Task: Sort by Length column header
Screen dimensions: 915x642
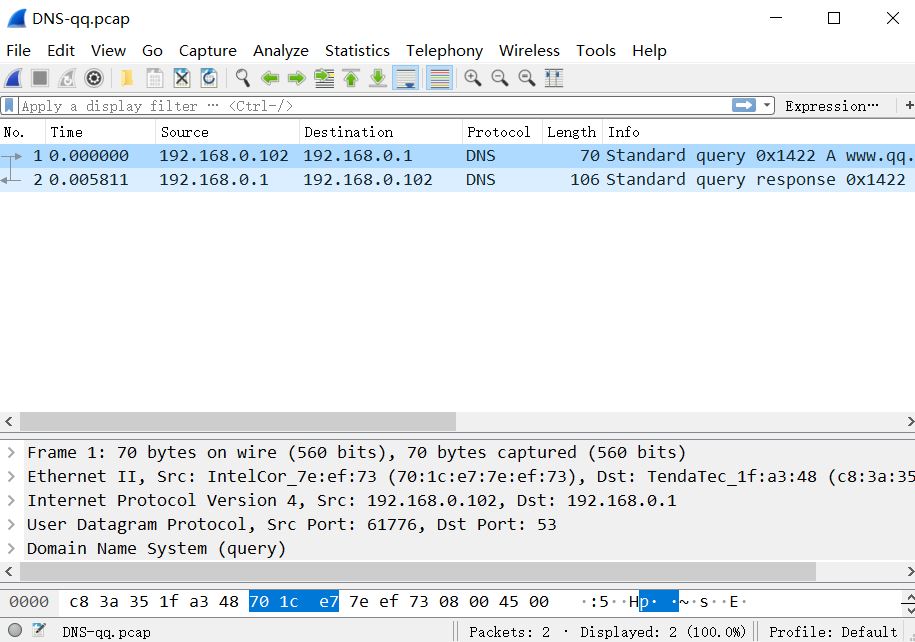Action: 572,132
